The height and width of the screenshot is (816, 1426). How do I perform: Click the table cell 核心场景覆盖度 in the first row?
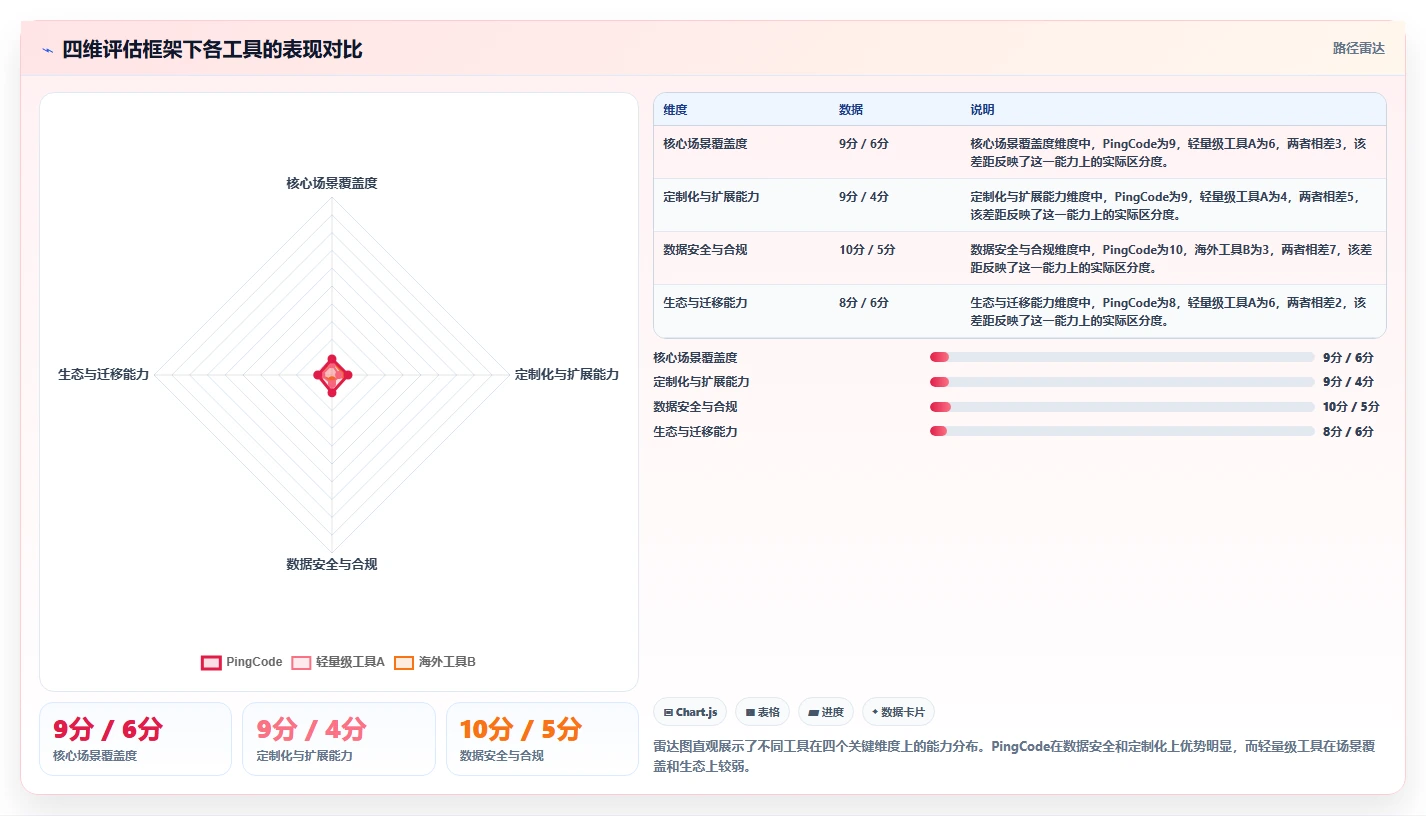705,144
